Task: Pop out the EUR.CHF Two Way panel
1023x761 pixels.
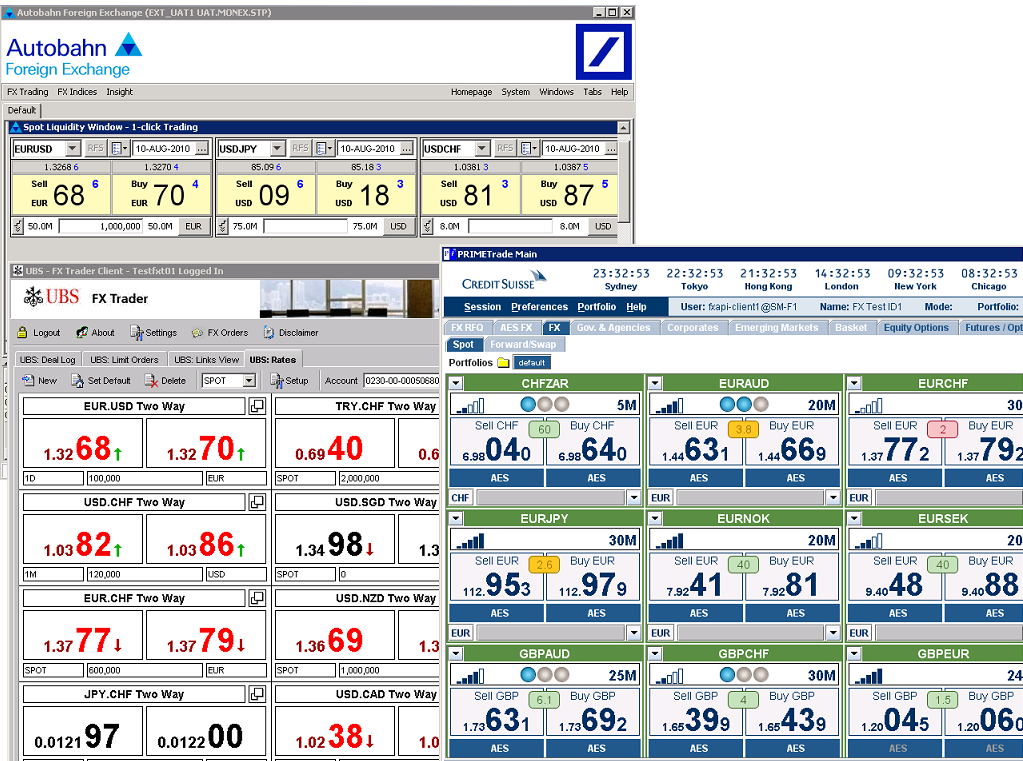Action: (x=258, y=598)
